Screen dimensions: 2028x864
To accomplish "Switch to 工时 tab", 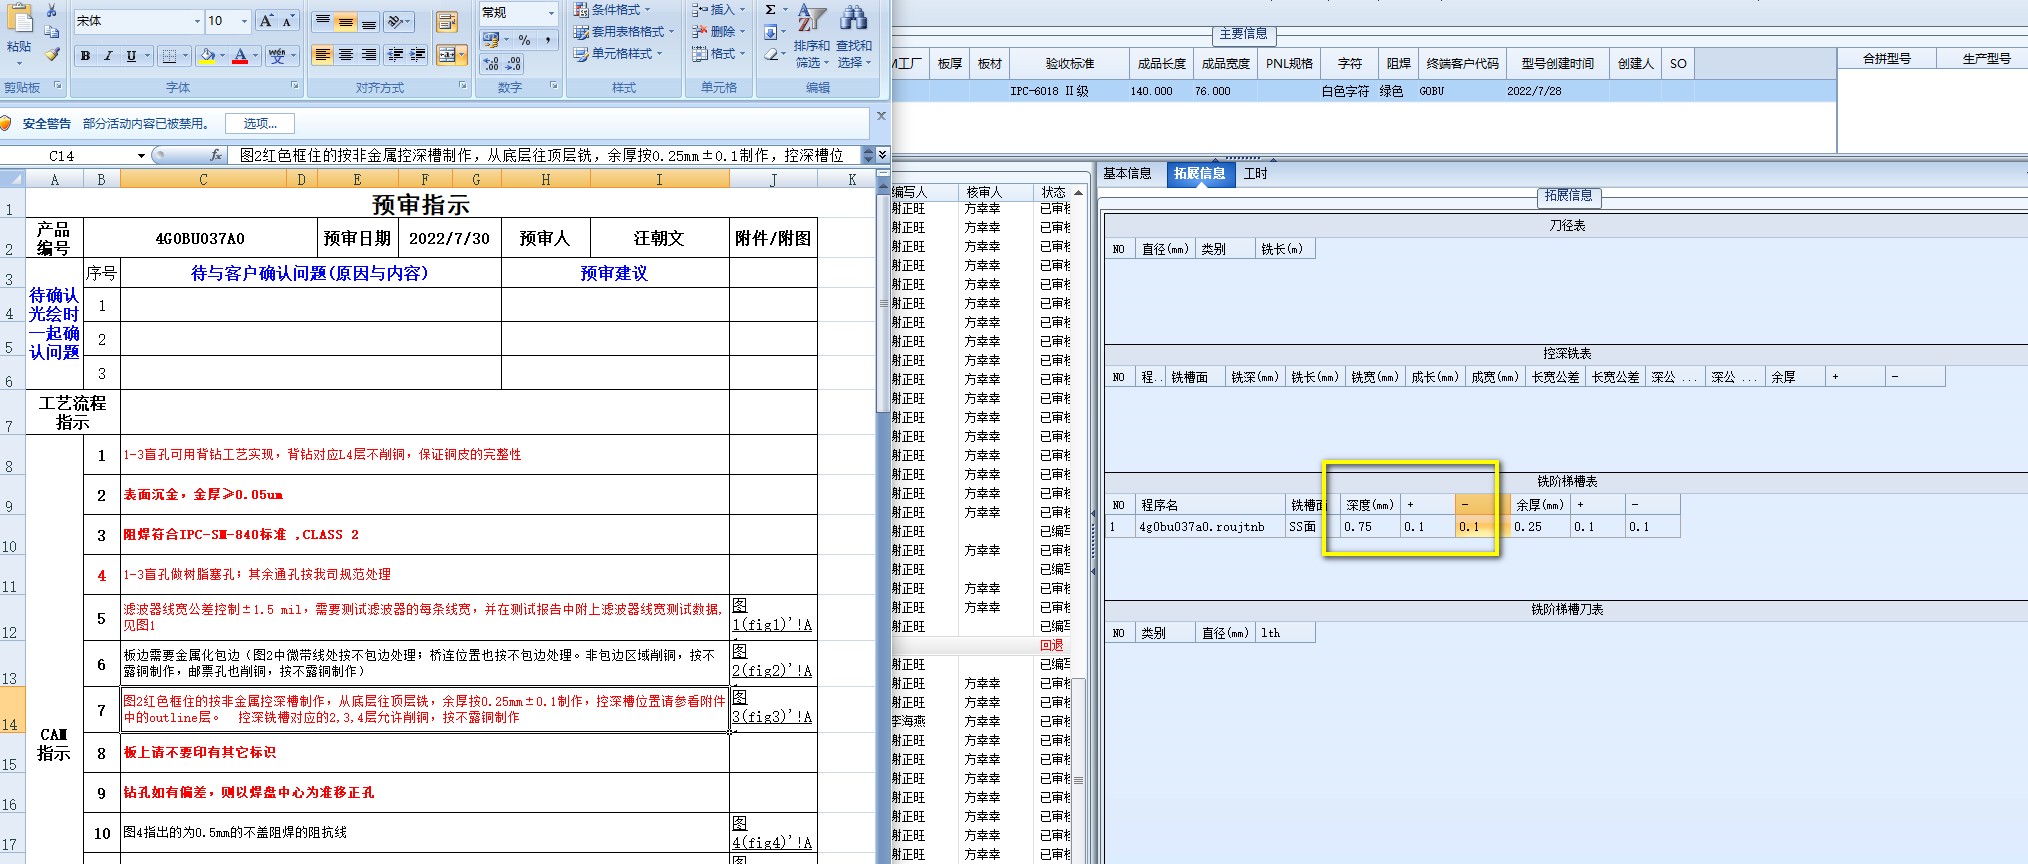I will click(x=1255, y=174).
